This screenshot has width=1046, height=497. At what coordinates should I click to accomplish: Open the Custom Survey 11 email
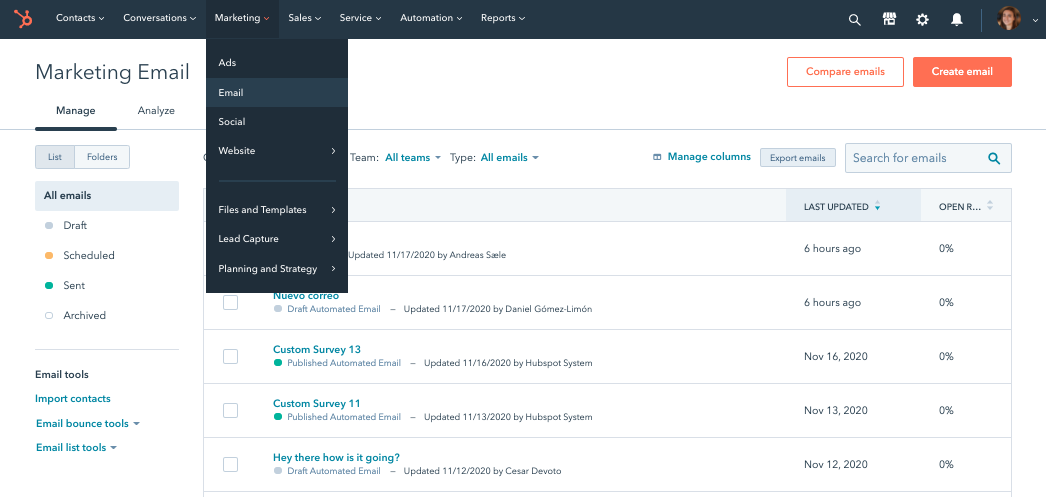click(316, 404)
